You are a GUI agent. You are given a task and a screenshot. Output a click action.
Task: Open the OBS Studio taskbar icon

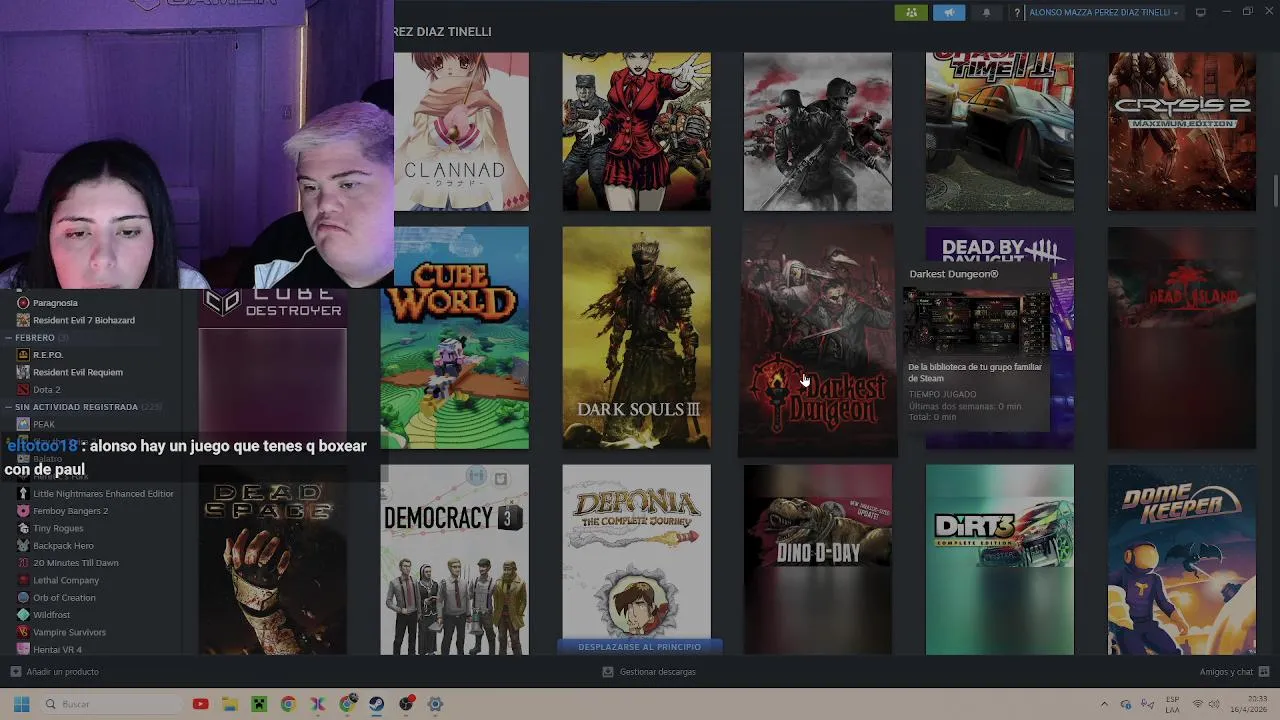point(406,704)
